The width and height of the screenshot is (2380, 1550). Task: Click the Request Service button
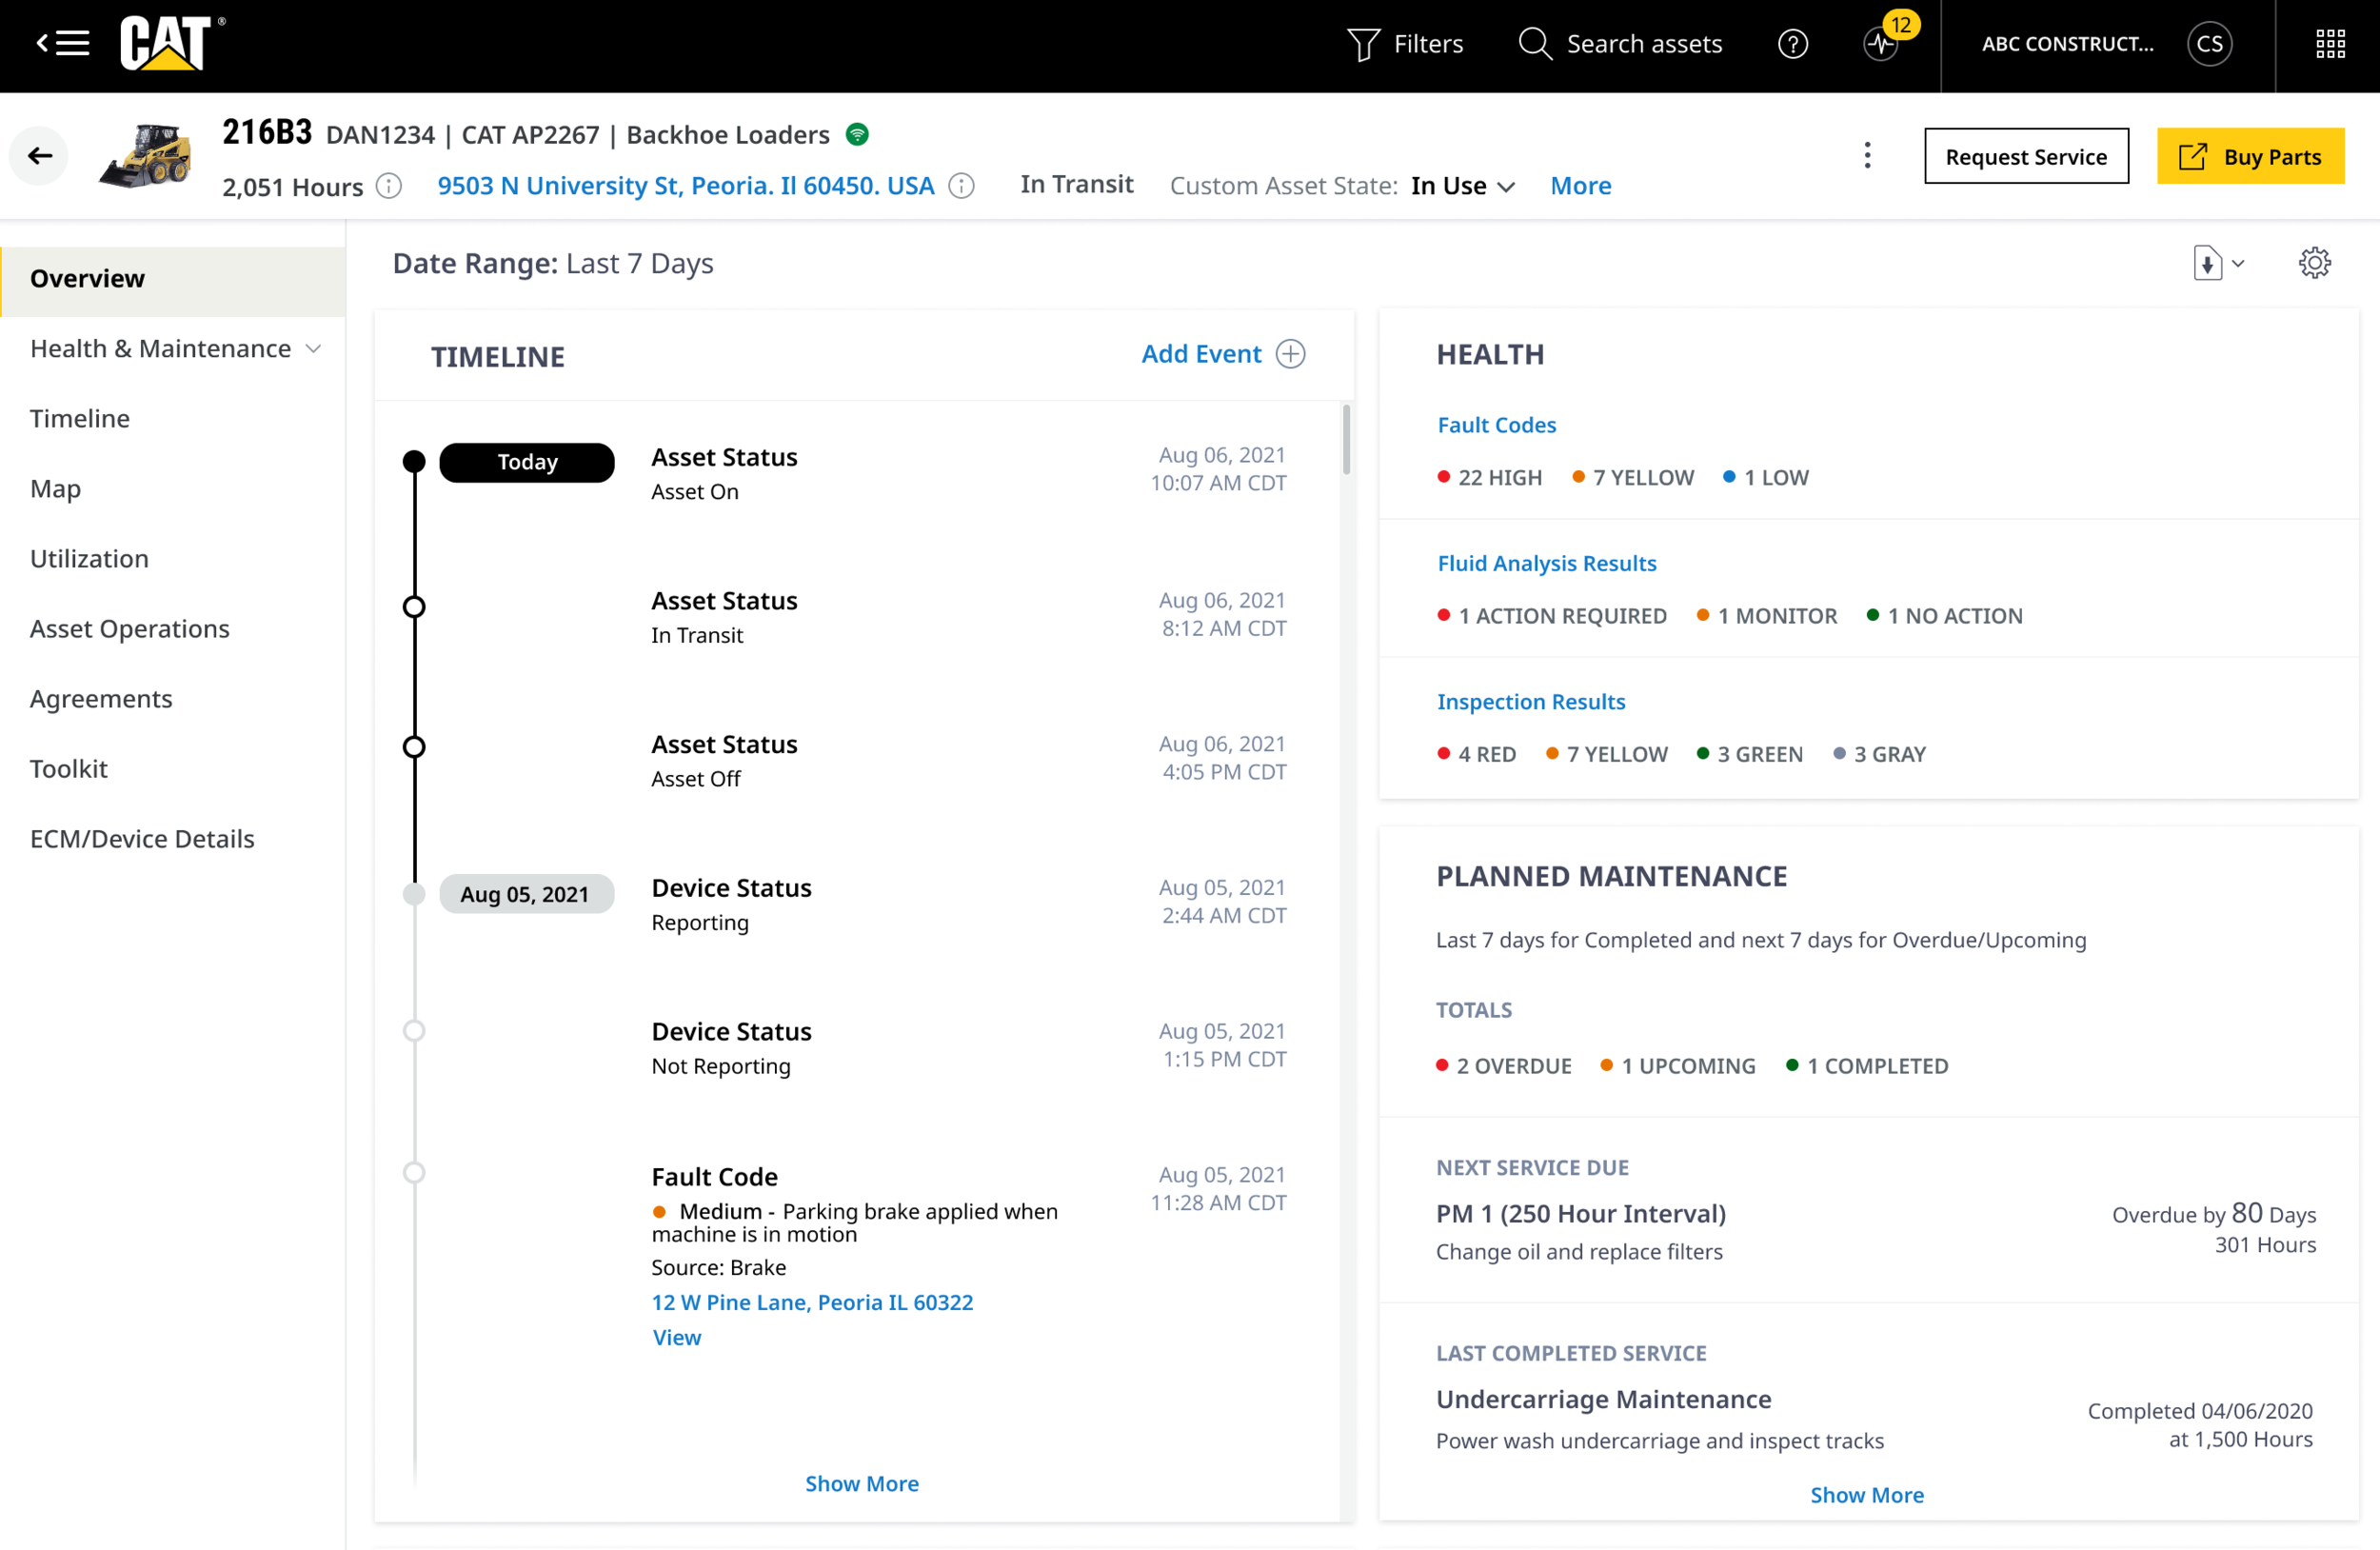(x=2025, y=157)
